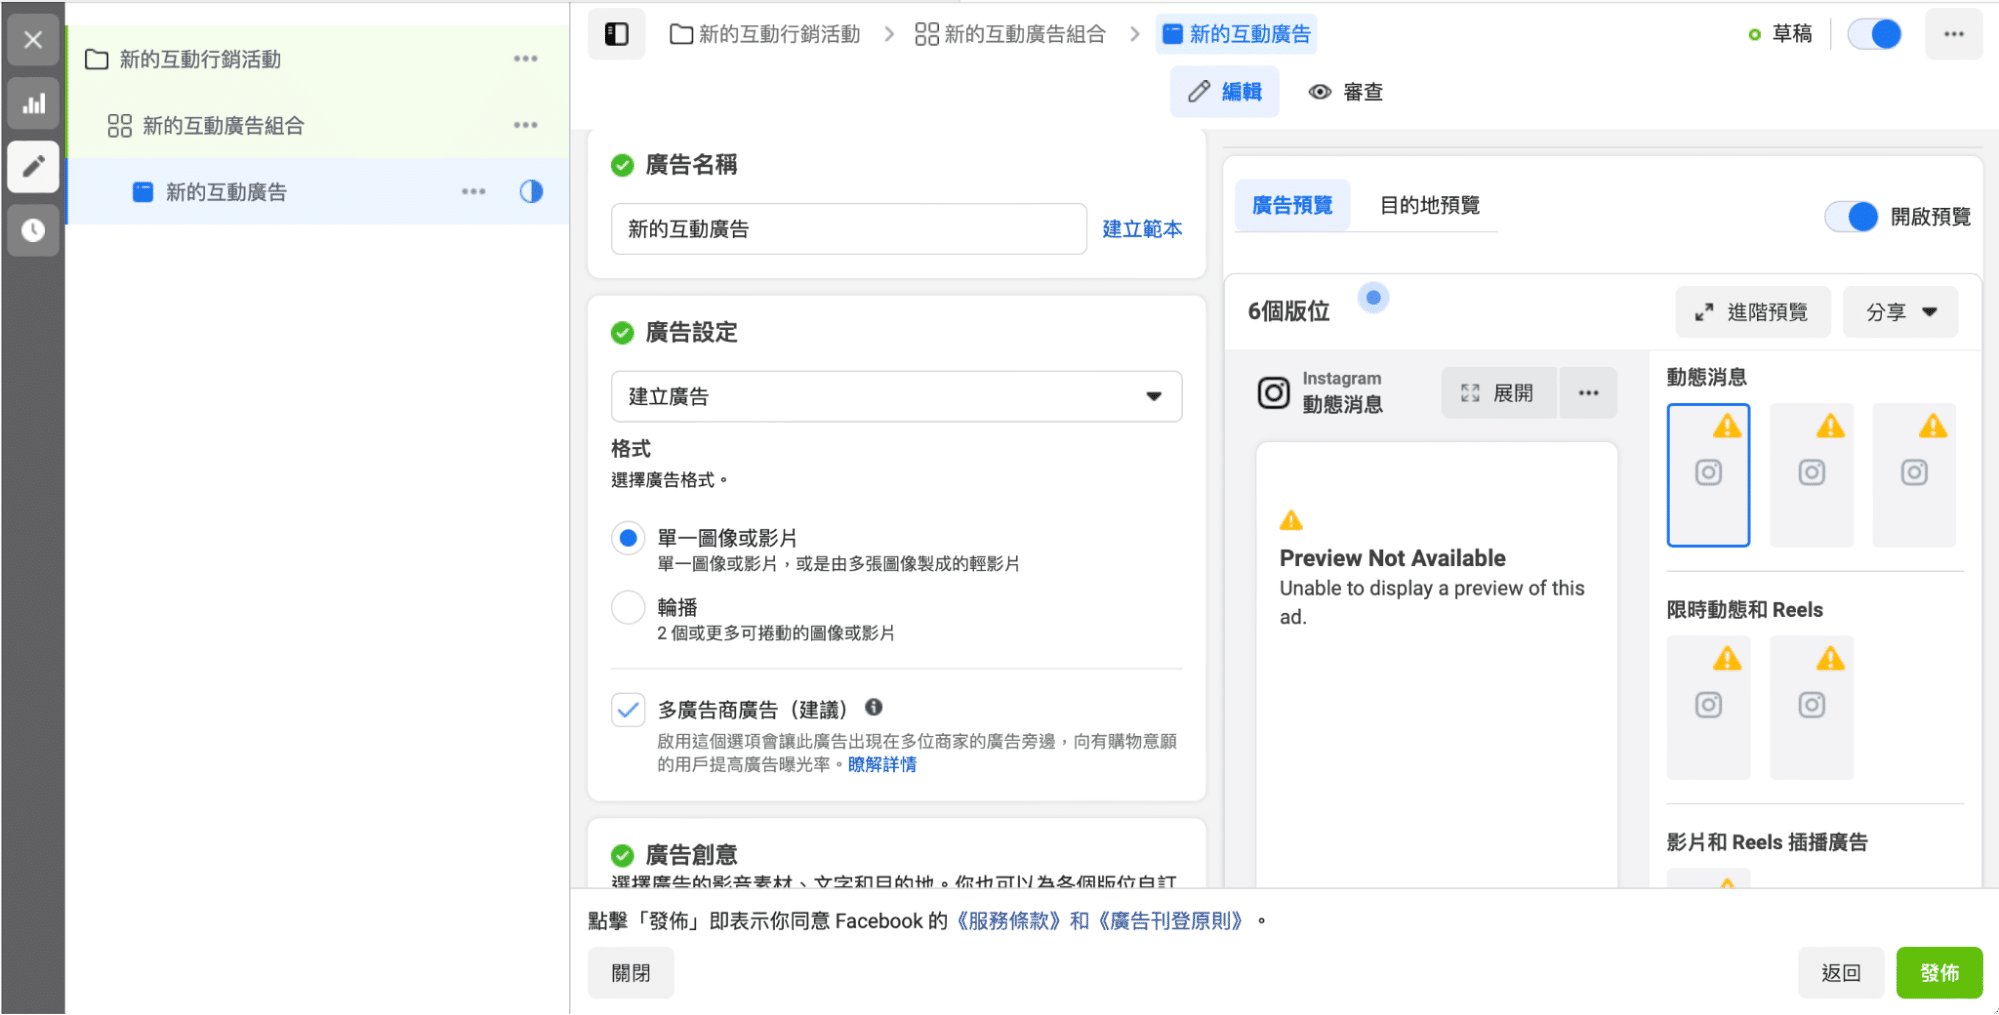The height and width of the screenshot is (1015, 1999).
Task: Select the first 限時動態和 Reels thumbnail
Action: pyautogui.click(x=1708, y=707)
